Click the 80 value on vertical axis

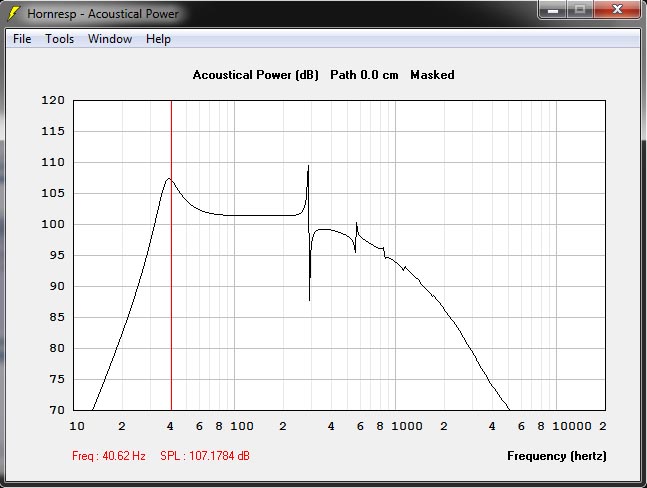[x=57, y=348]
